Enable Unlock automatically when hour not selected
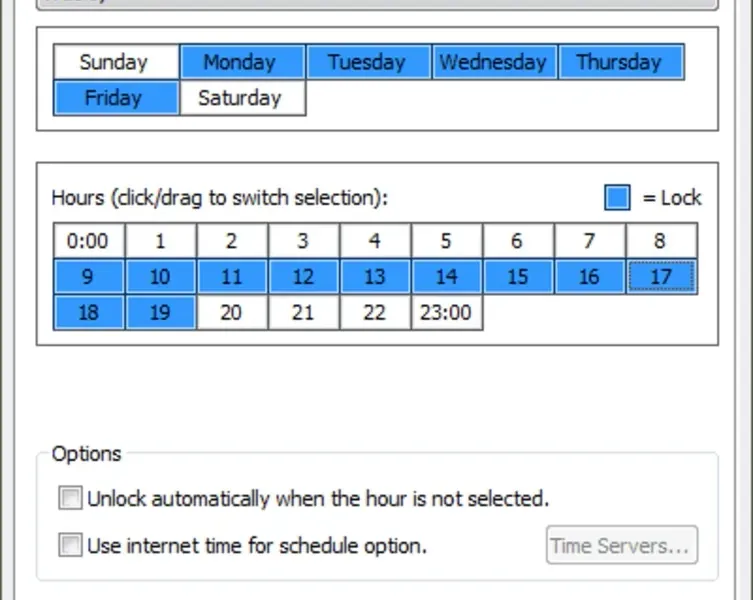The image size is (753, 600). 70,498
